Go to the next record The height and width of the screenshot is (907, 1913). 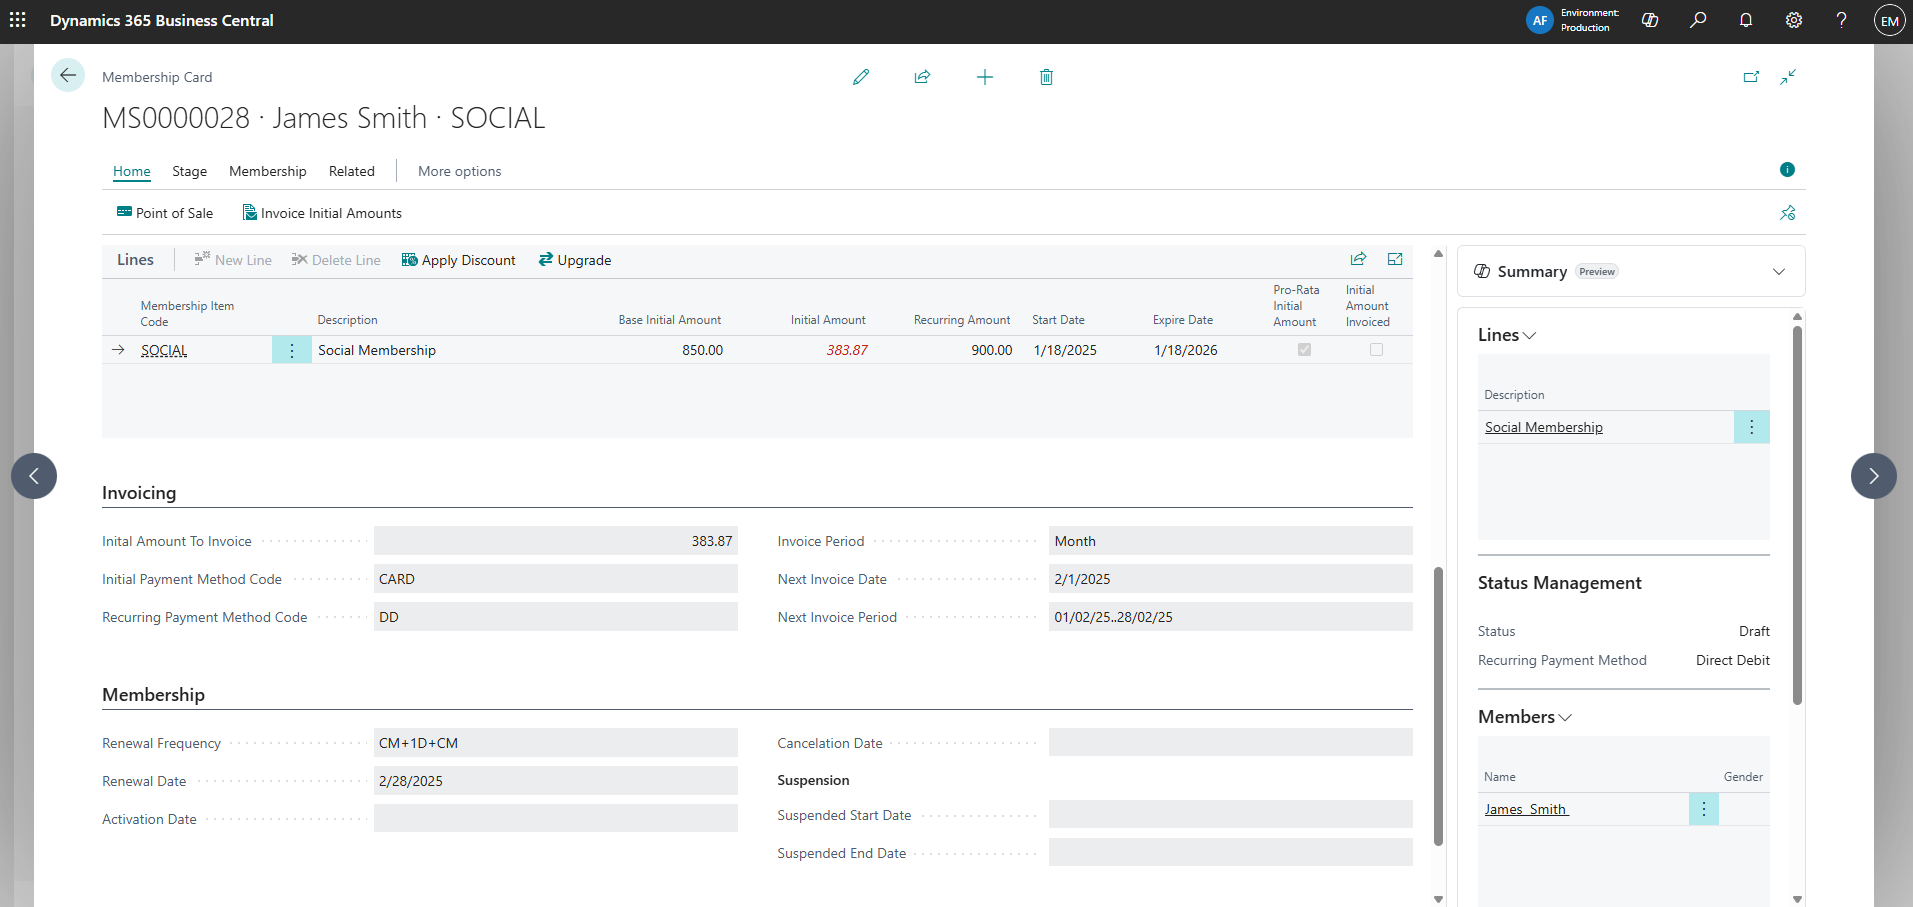1874,476
